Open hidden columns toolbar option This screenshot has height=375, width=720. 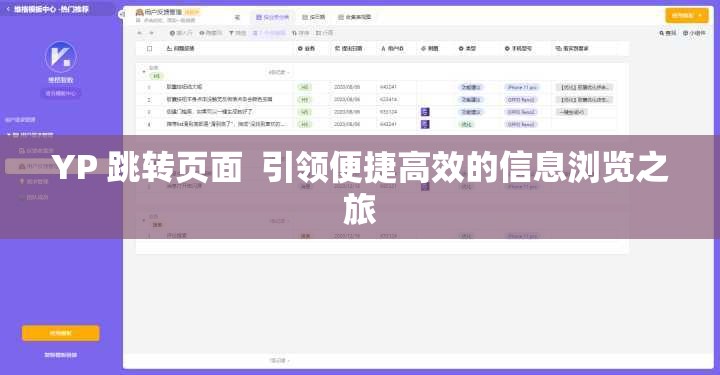[x=210, y=33]
